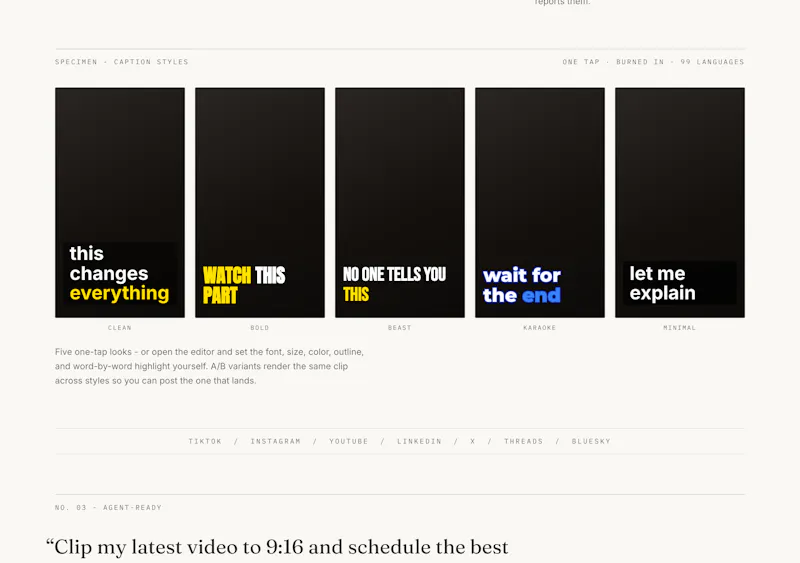Click the 'Specimen · Caption Styles' heading
The height and width of the screenshot is (563, 800).
click(x=122, y=62)
